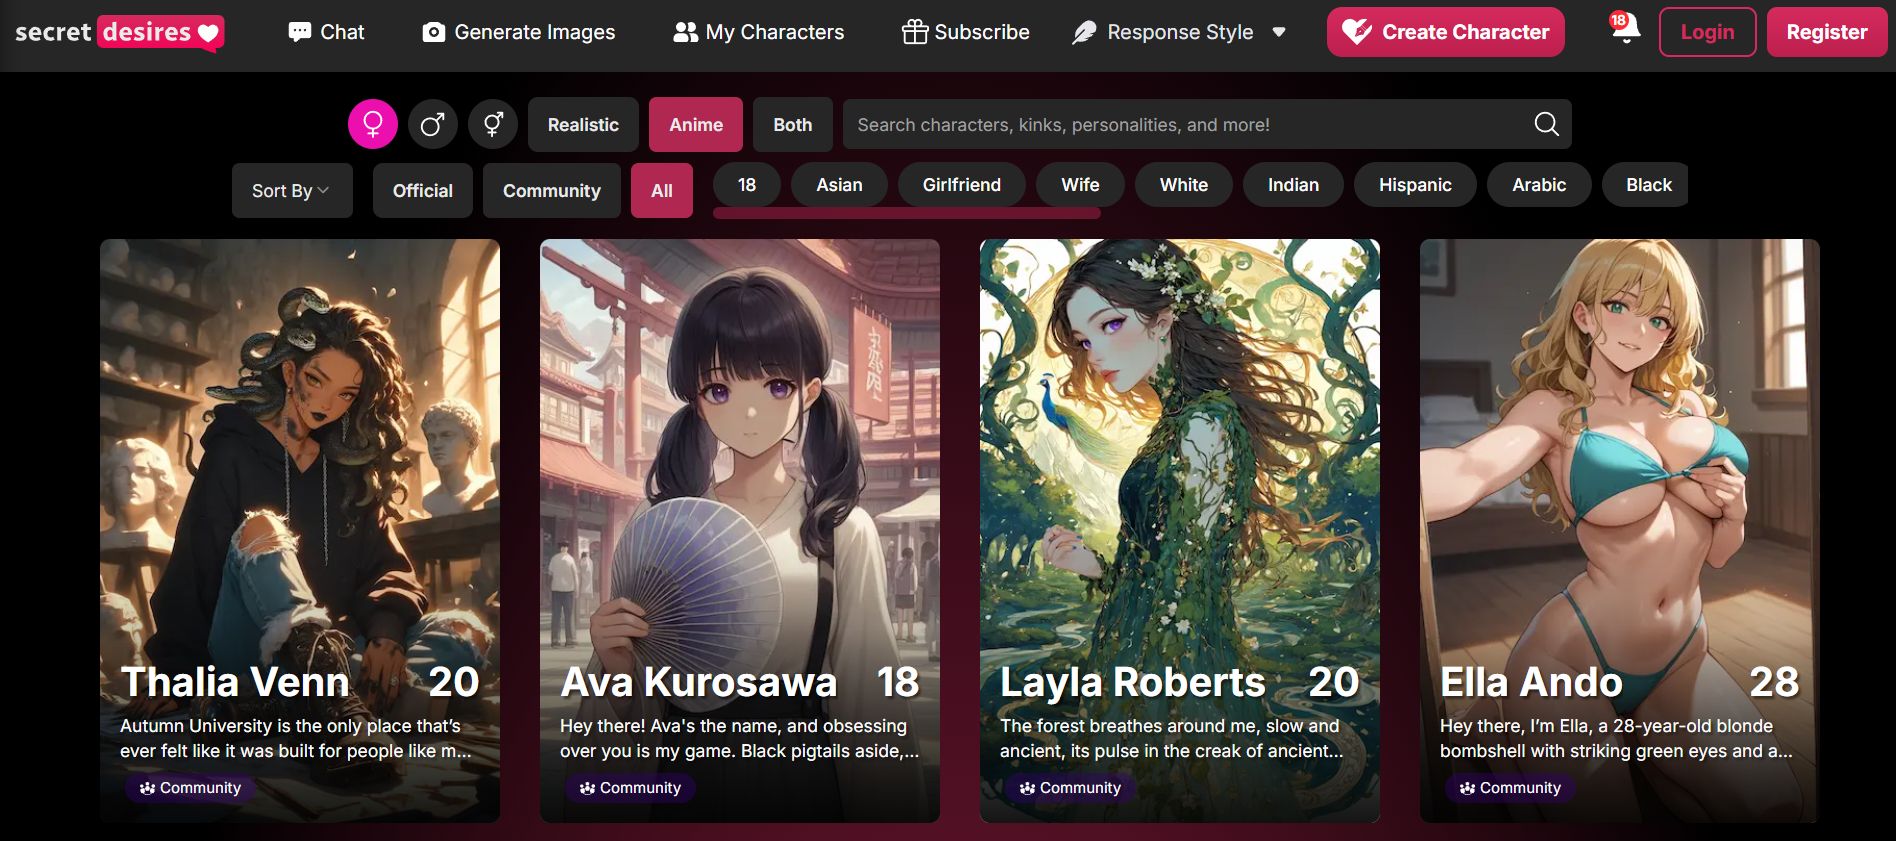The width and height of the screenshot is (1896, 841).
Task: Select the female gender filter icon
Action: [373, 124]
